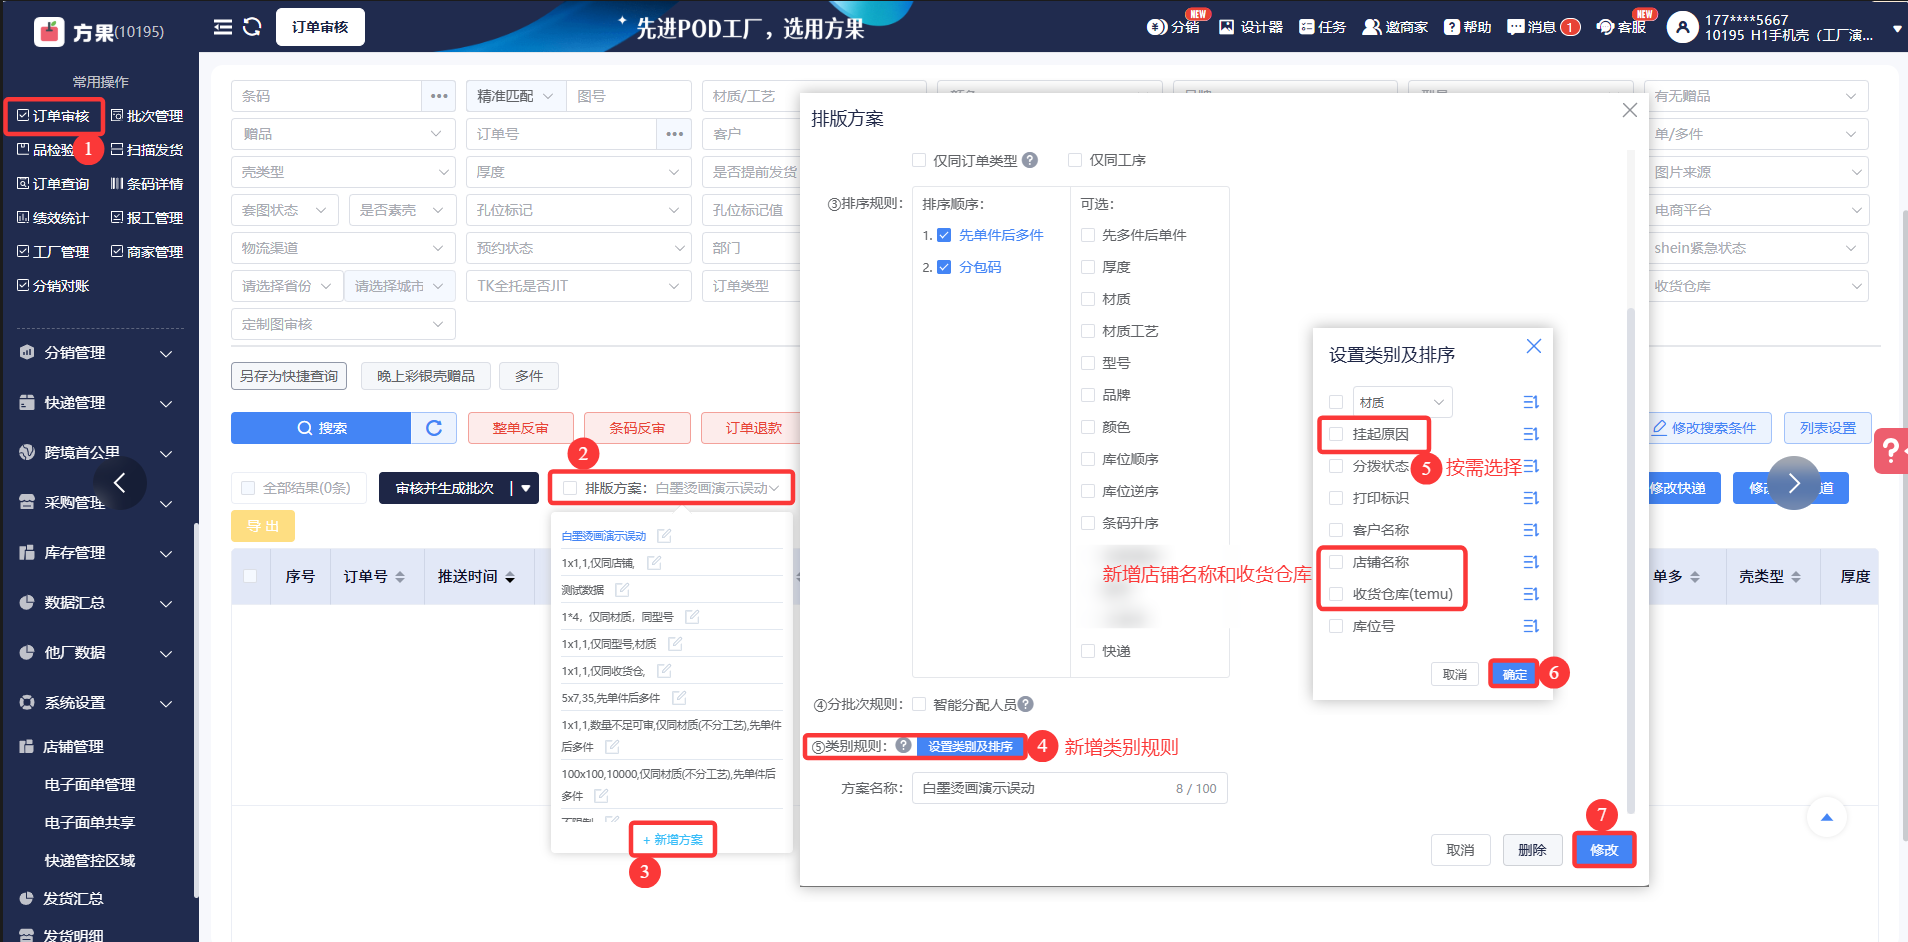The image size is (1908, 942).
Task: Uncheck 分包码 in sort order
Action: [944, 267]
